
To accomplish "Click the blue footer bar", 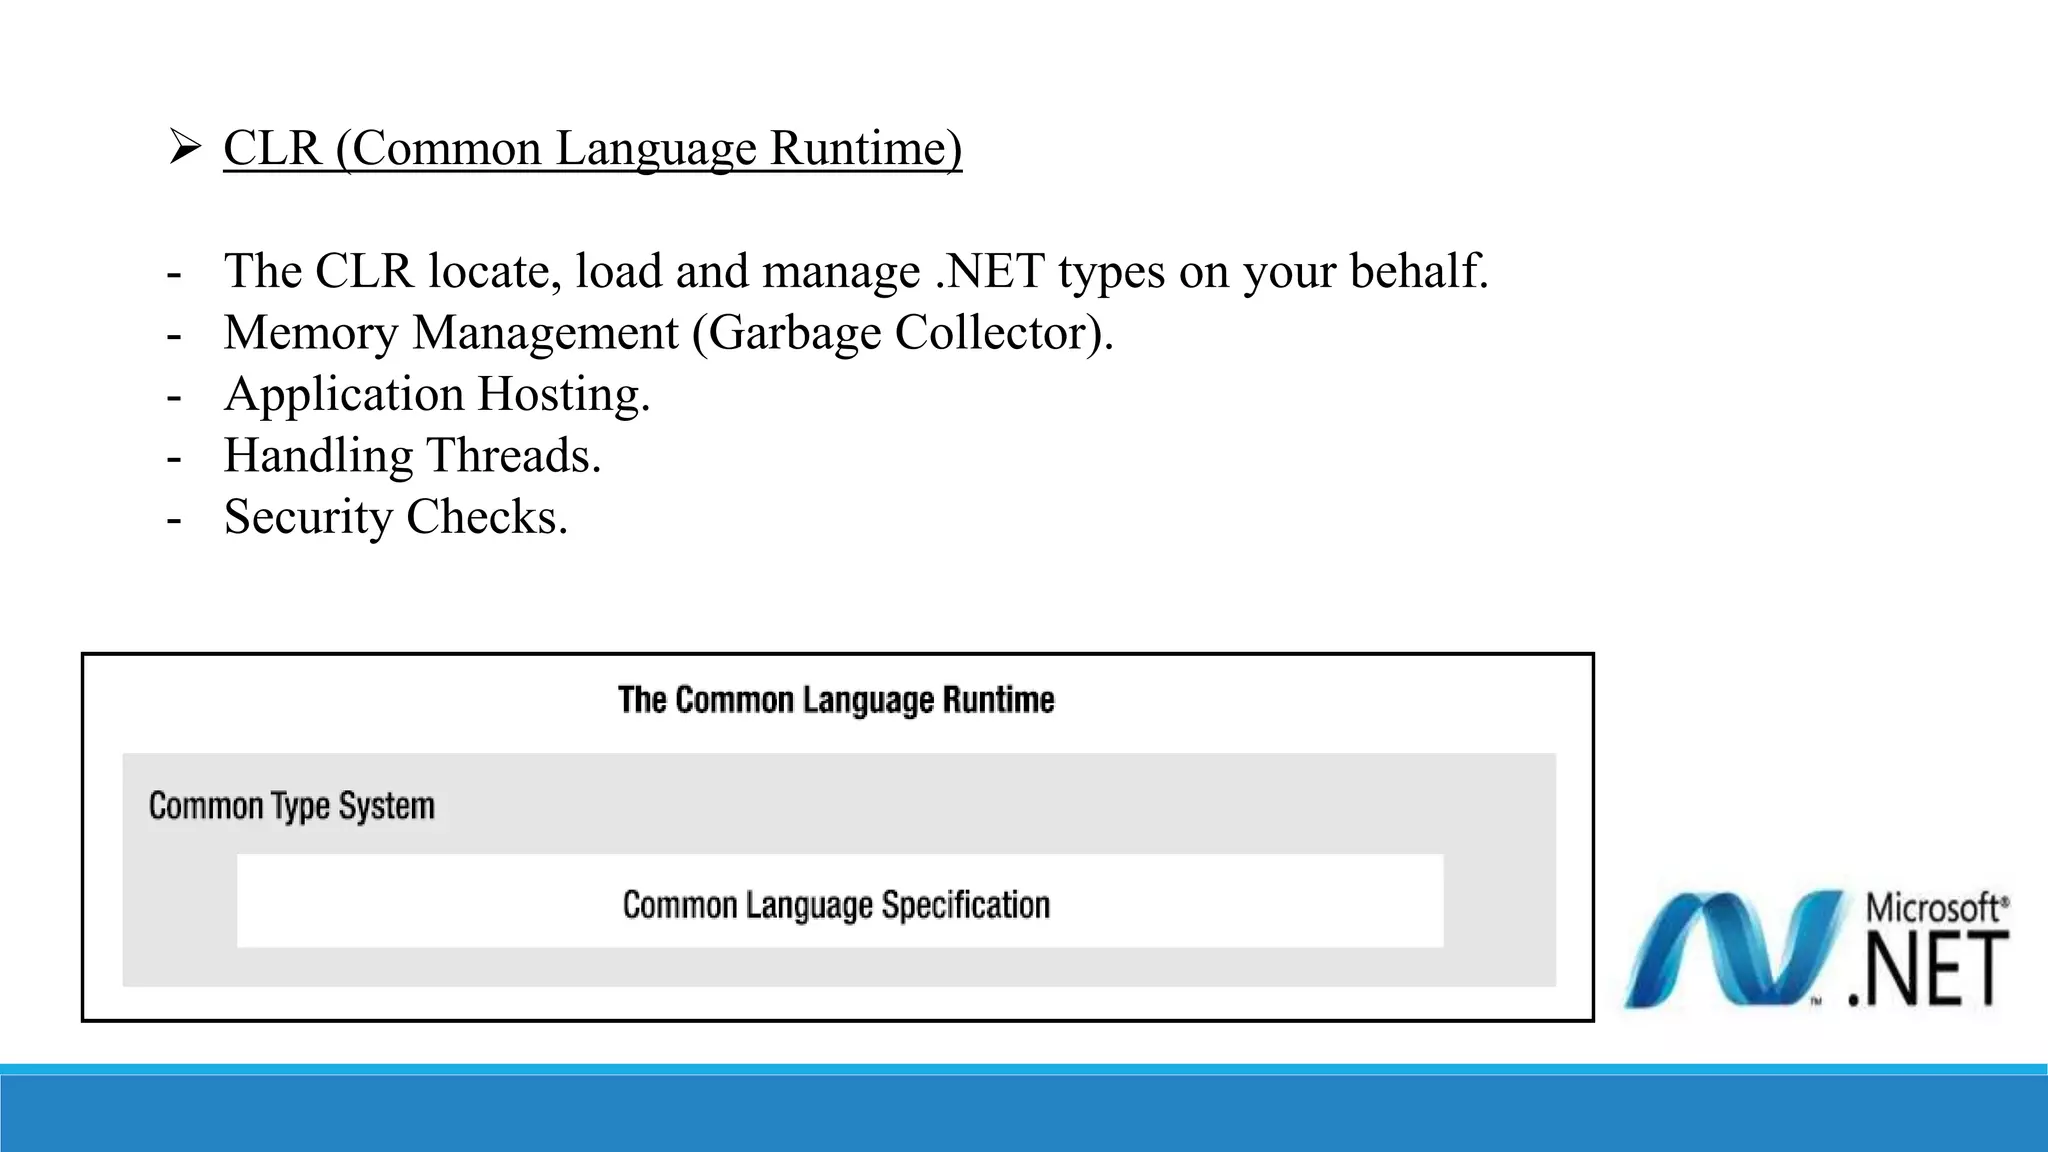I will click(1024, 1110).
